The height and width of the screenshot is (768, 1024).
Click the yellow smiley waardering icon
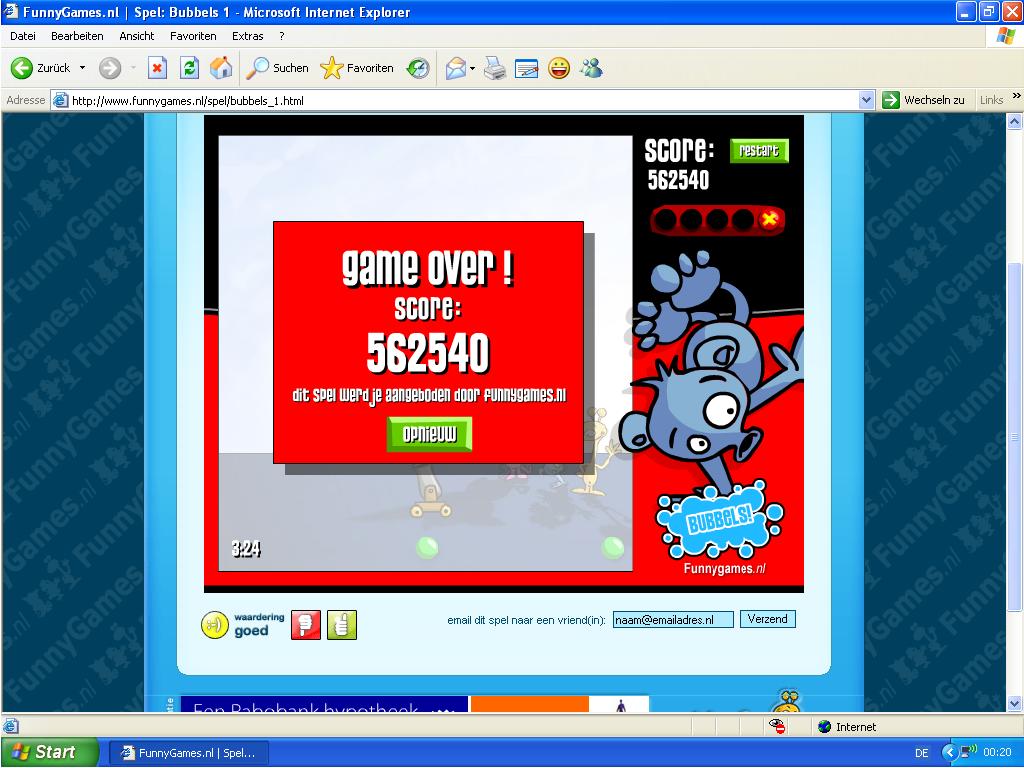pos(215,625)
